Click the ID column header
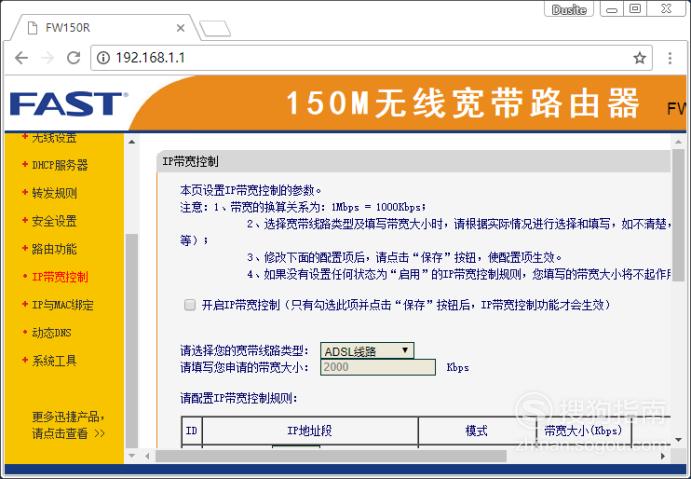 pyautogui.click(x=192, y=431)
